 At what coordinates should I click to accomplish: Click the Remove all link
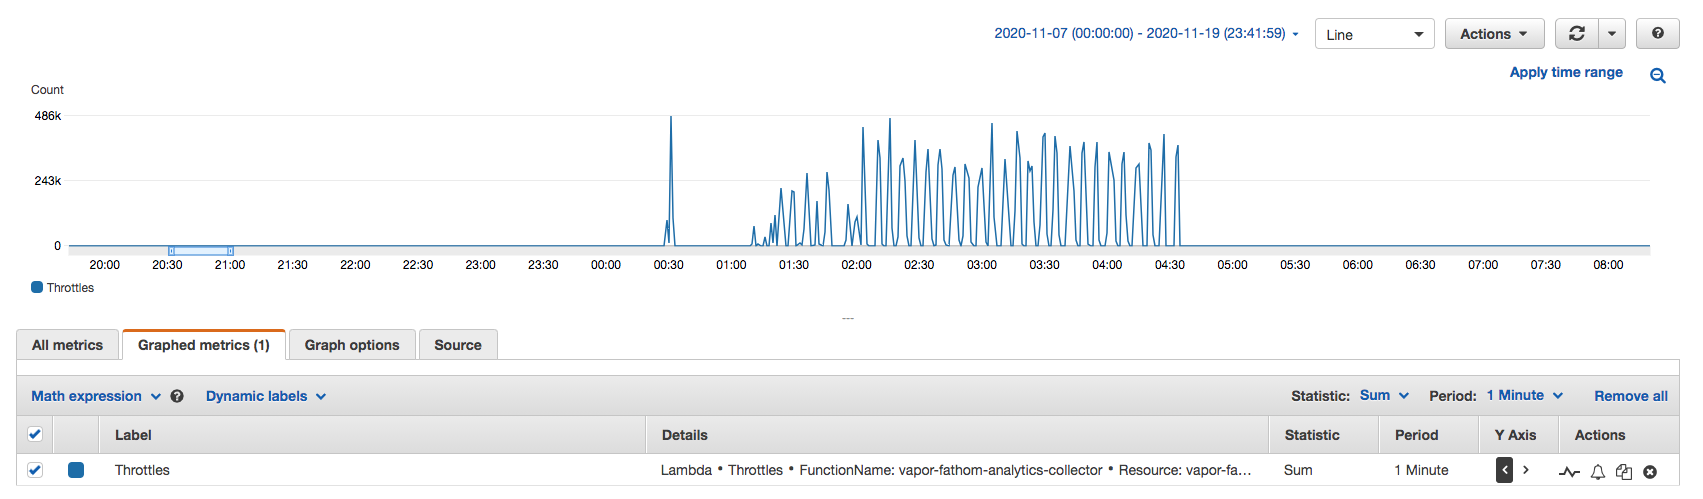[1631, 396]
